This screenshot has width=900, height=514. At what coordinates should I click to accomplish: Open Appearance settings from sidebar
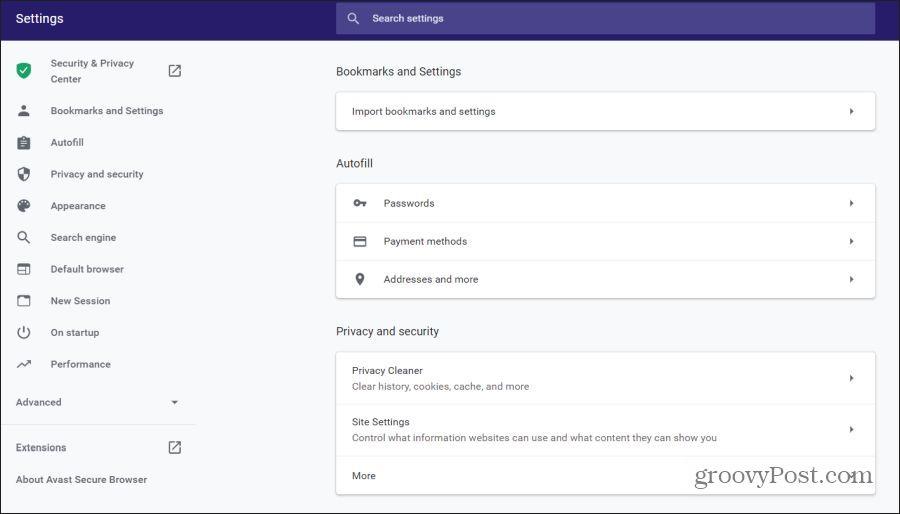[x=78, y=205]
